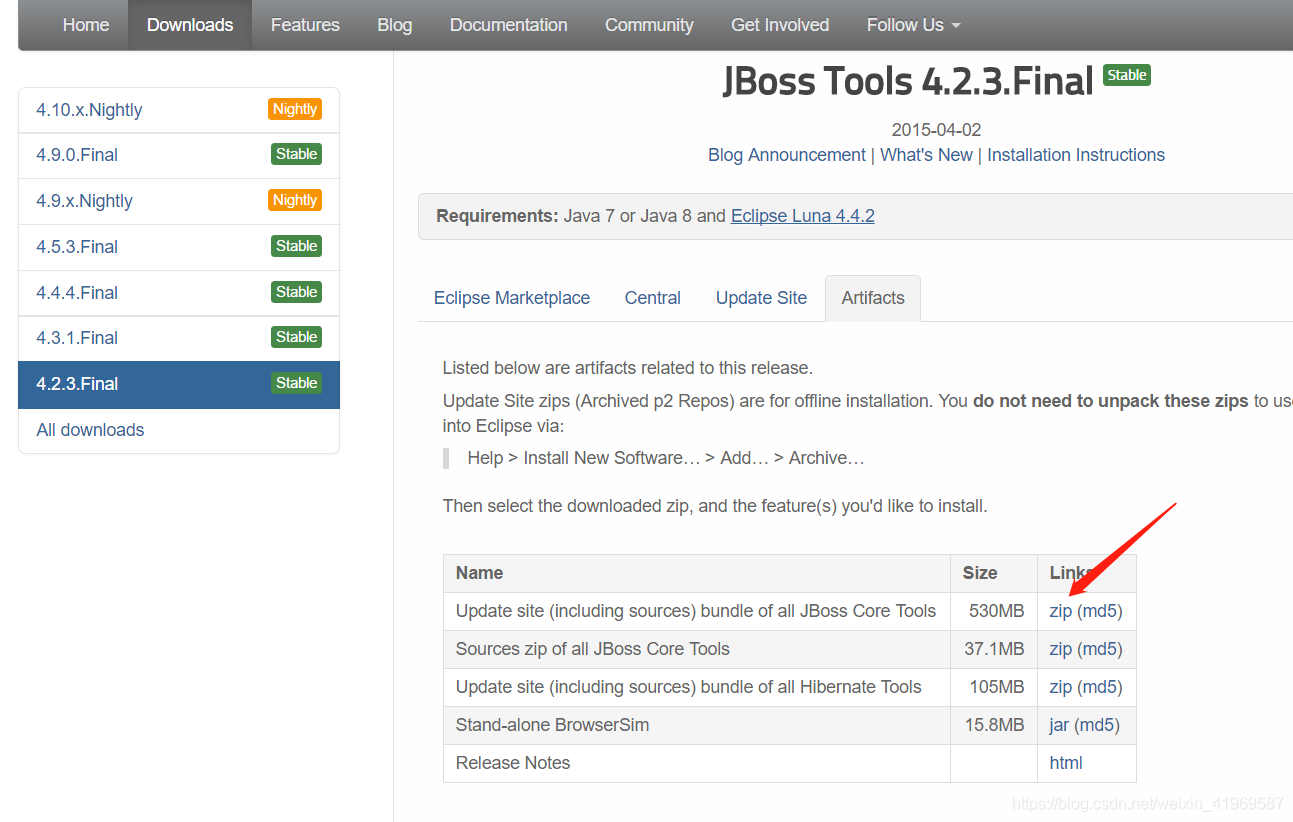1293x822 pixels.
Task: Click the Stable badge beside the title
Action: point(1127,75)
